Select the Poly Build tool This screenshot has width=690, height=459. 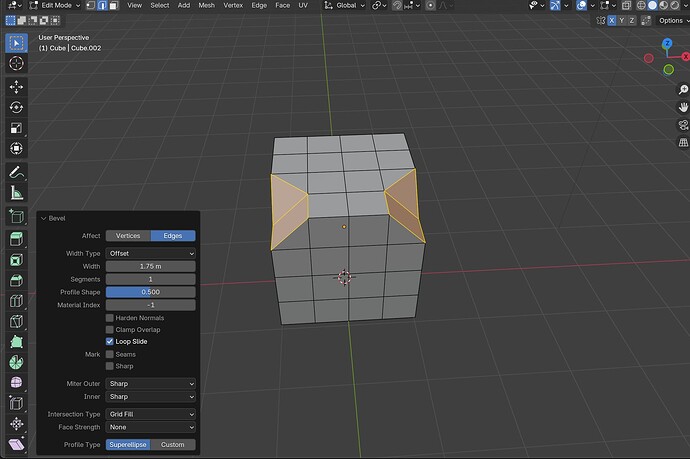(x=16, y=342)
